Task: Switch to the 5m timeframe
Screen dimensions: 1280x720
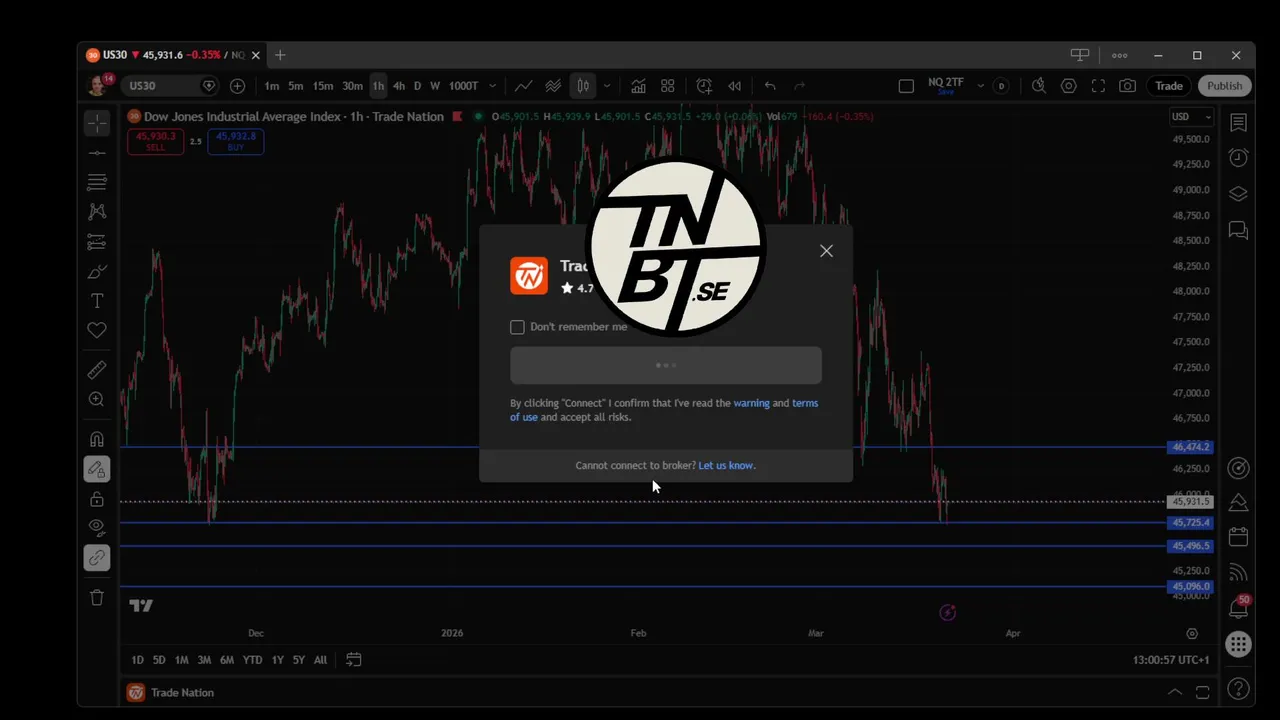Action: click(296, 86)
